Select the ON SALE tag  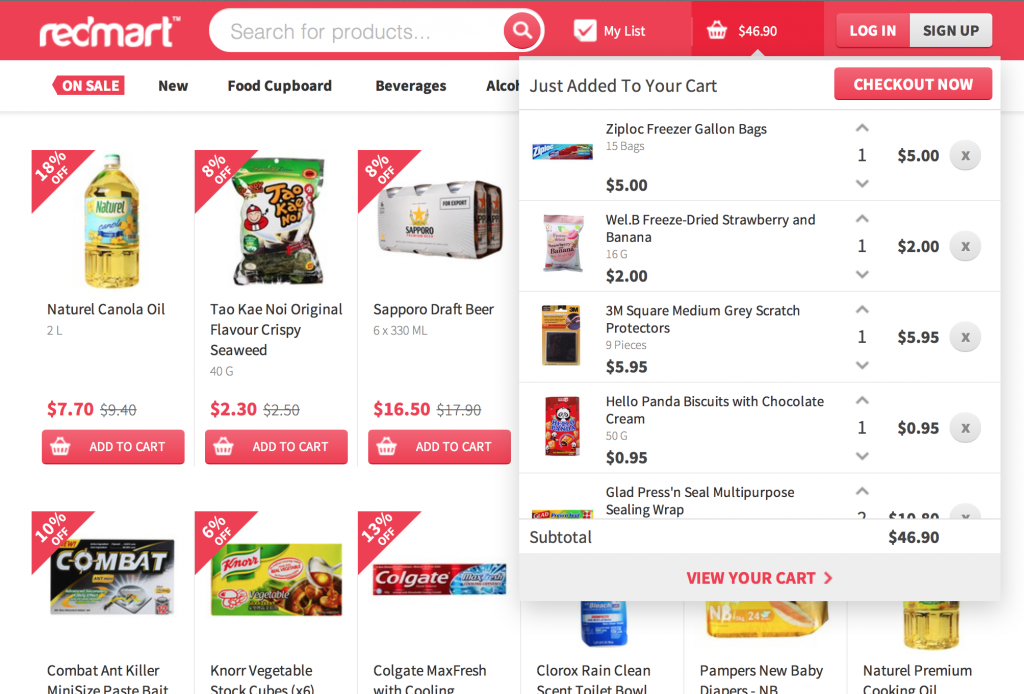[x=89, y=86]
